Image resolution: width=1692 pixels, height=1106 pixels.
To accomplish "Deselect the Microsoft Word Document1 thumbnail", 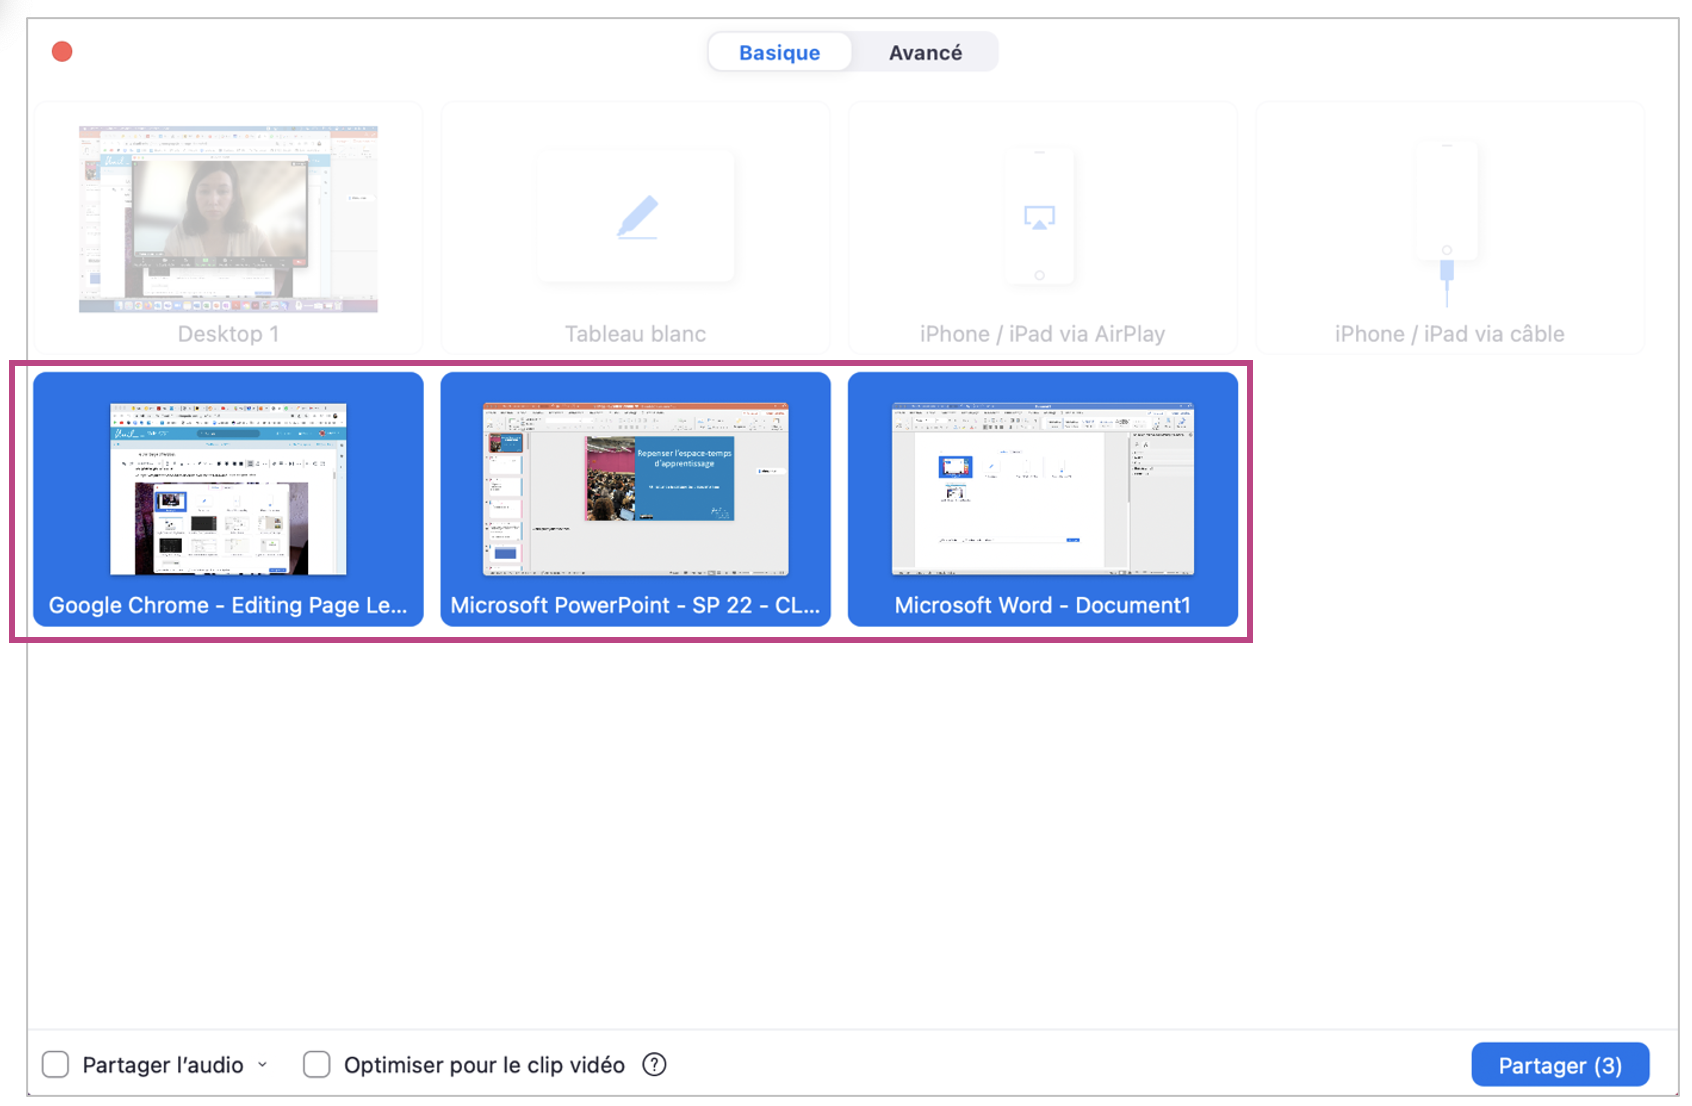I will click(x=1042, y=490).
